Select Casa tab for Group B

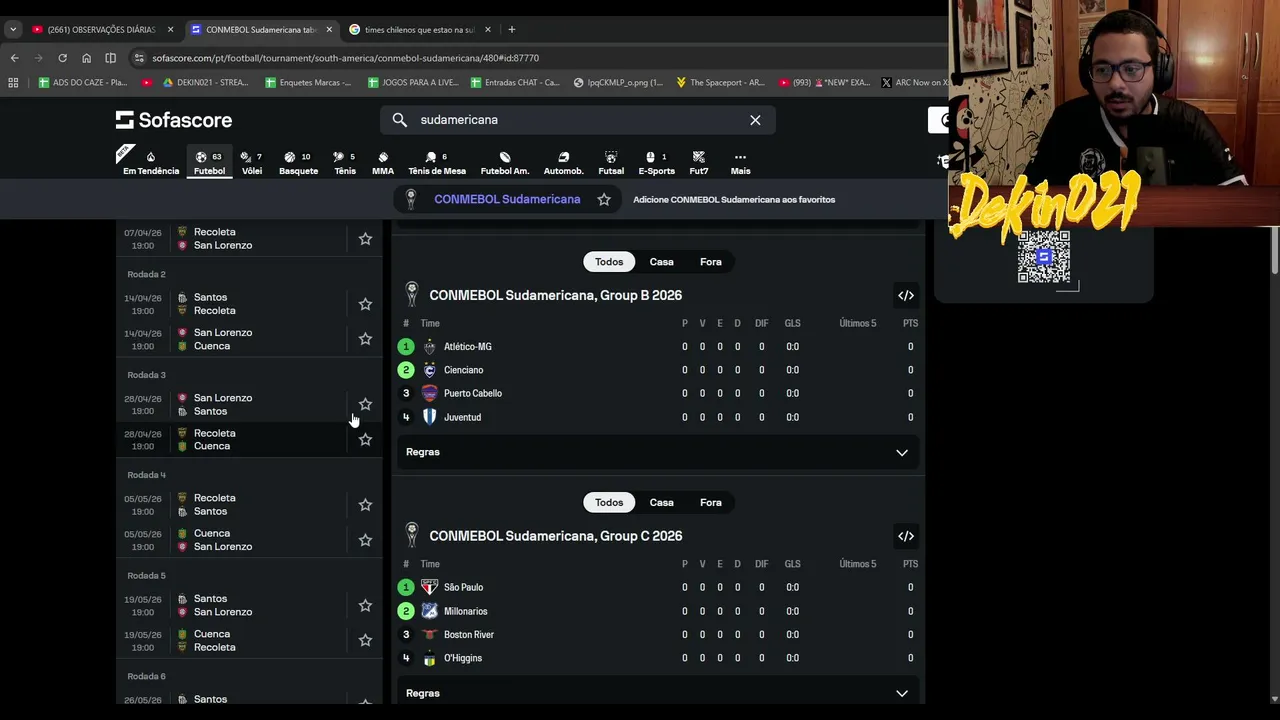tap(661, 262)
